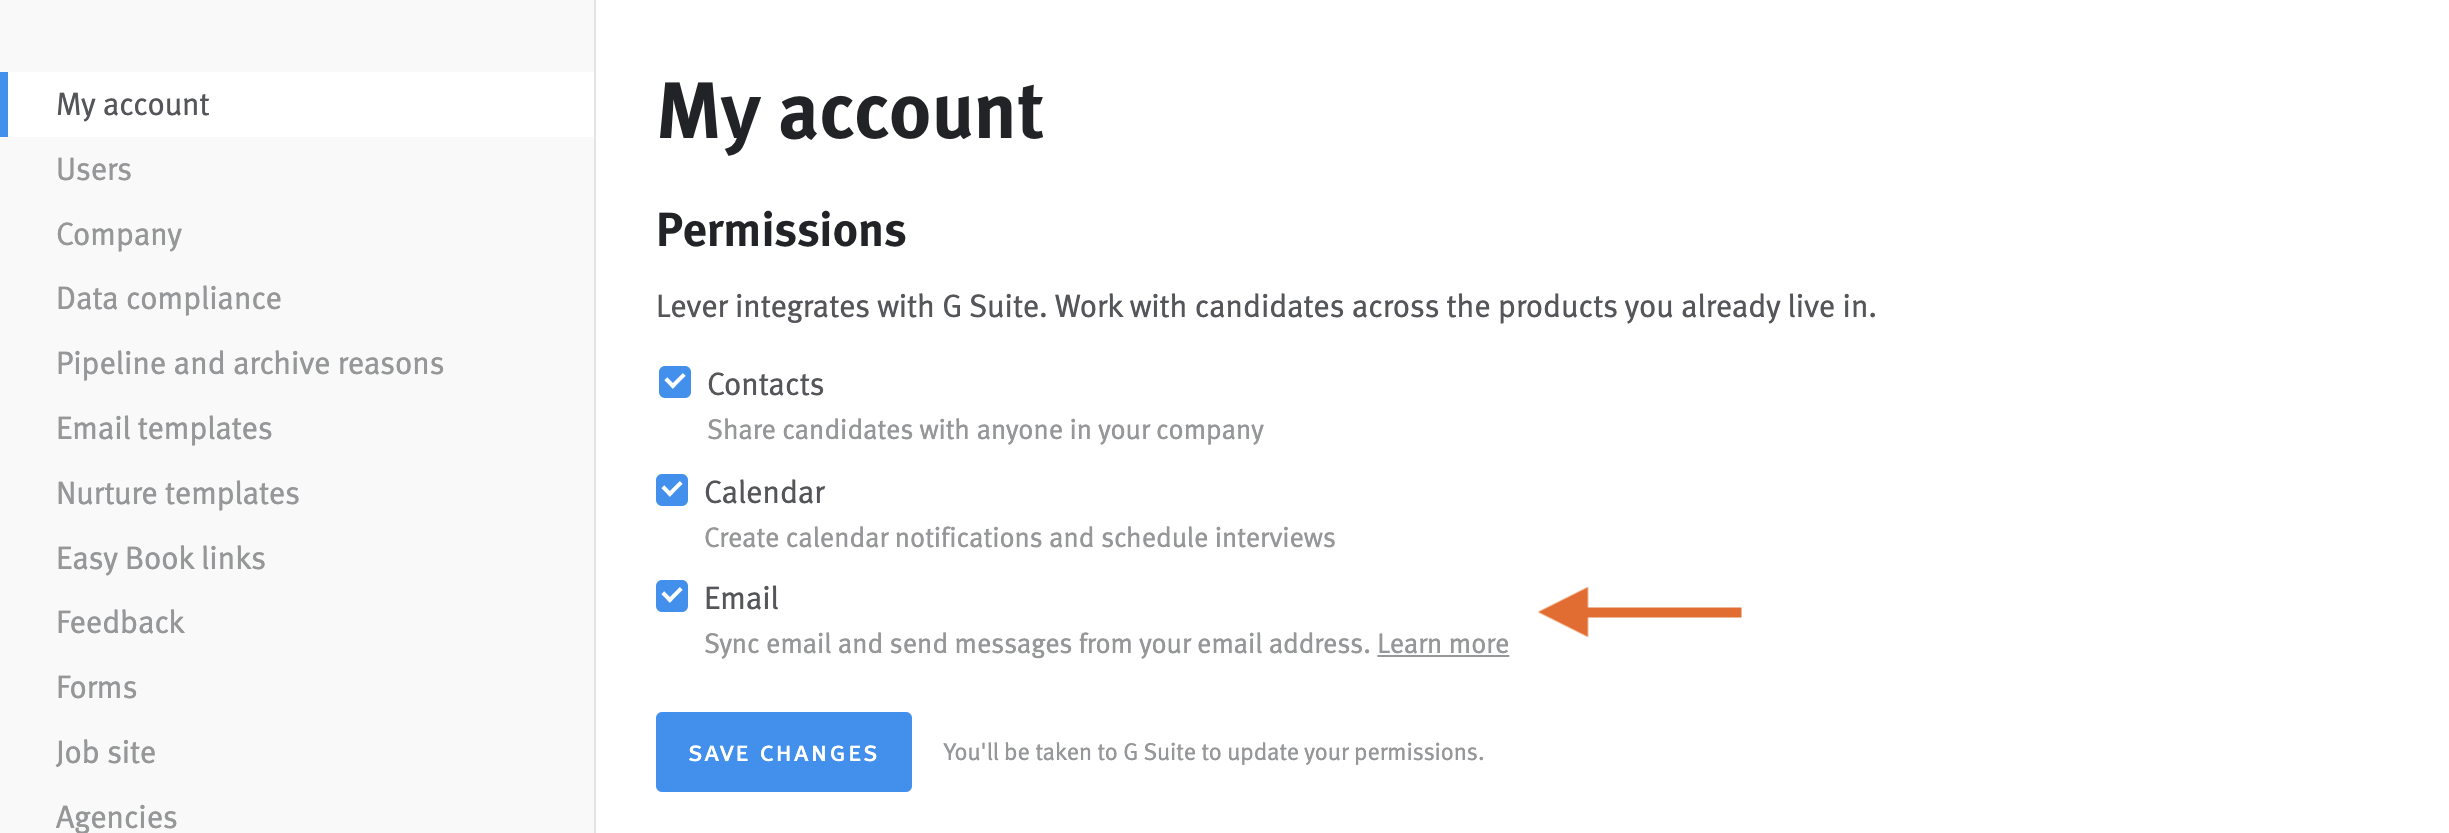Open the Learn more link about email sync
This screenshot has height=833, width=2449.
tap(1443, 644)
